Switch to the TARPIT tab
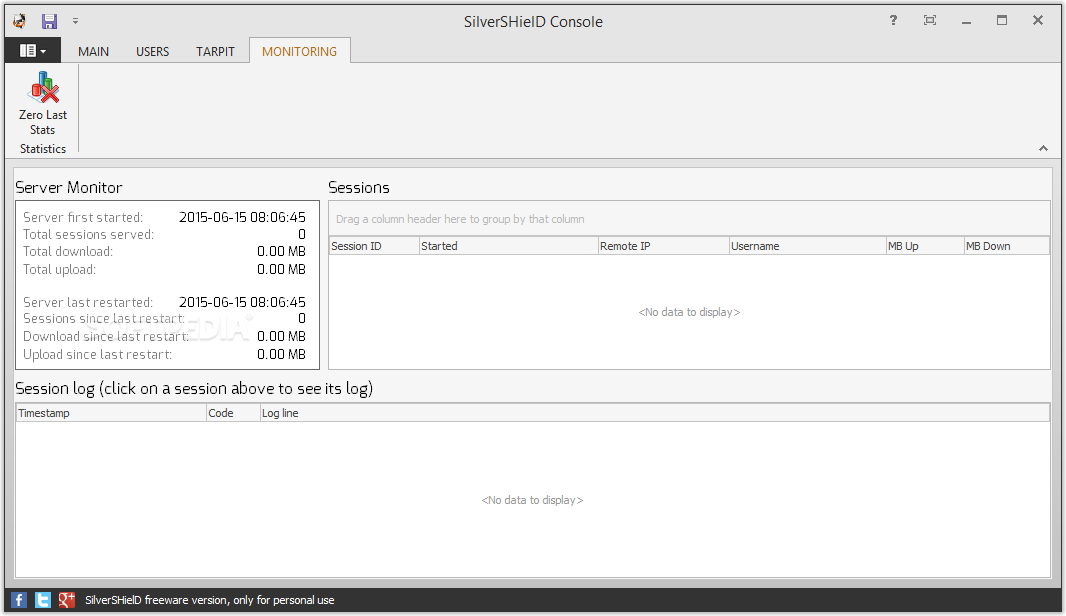This screenshot has height=616, width=1066. 215,52
